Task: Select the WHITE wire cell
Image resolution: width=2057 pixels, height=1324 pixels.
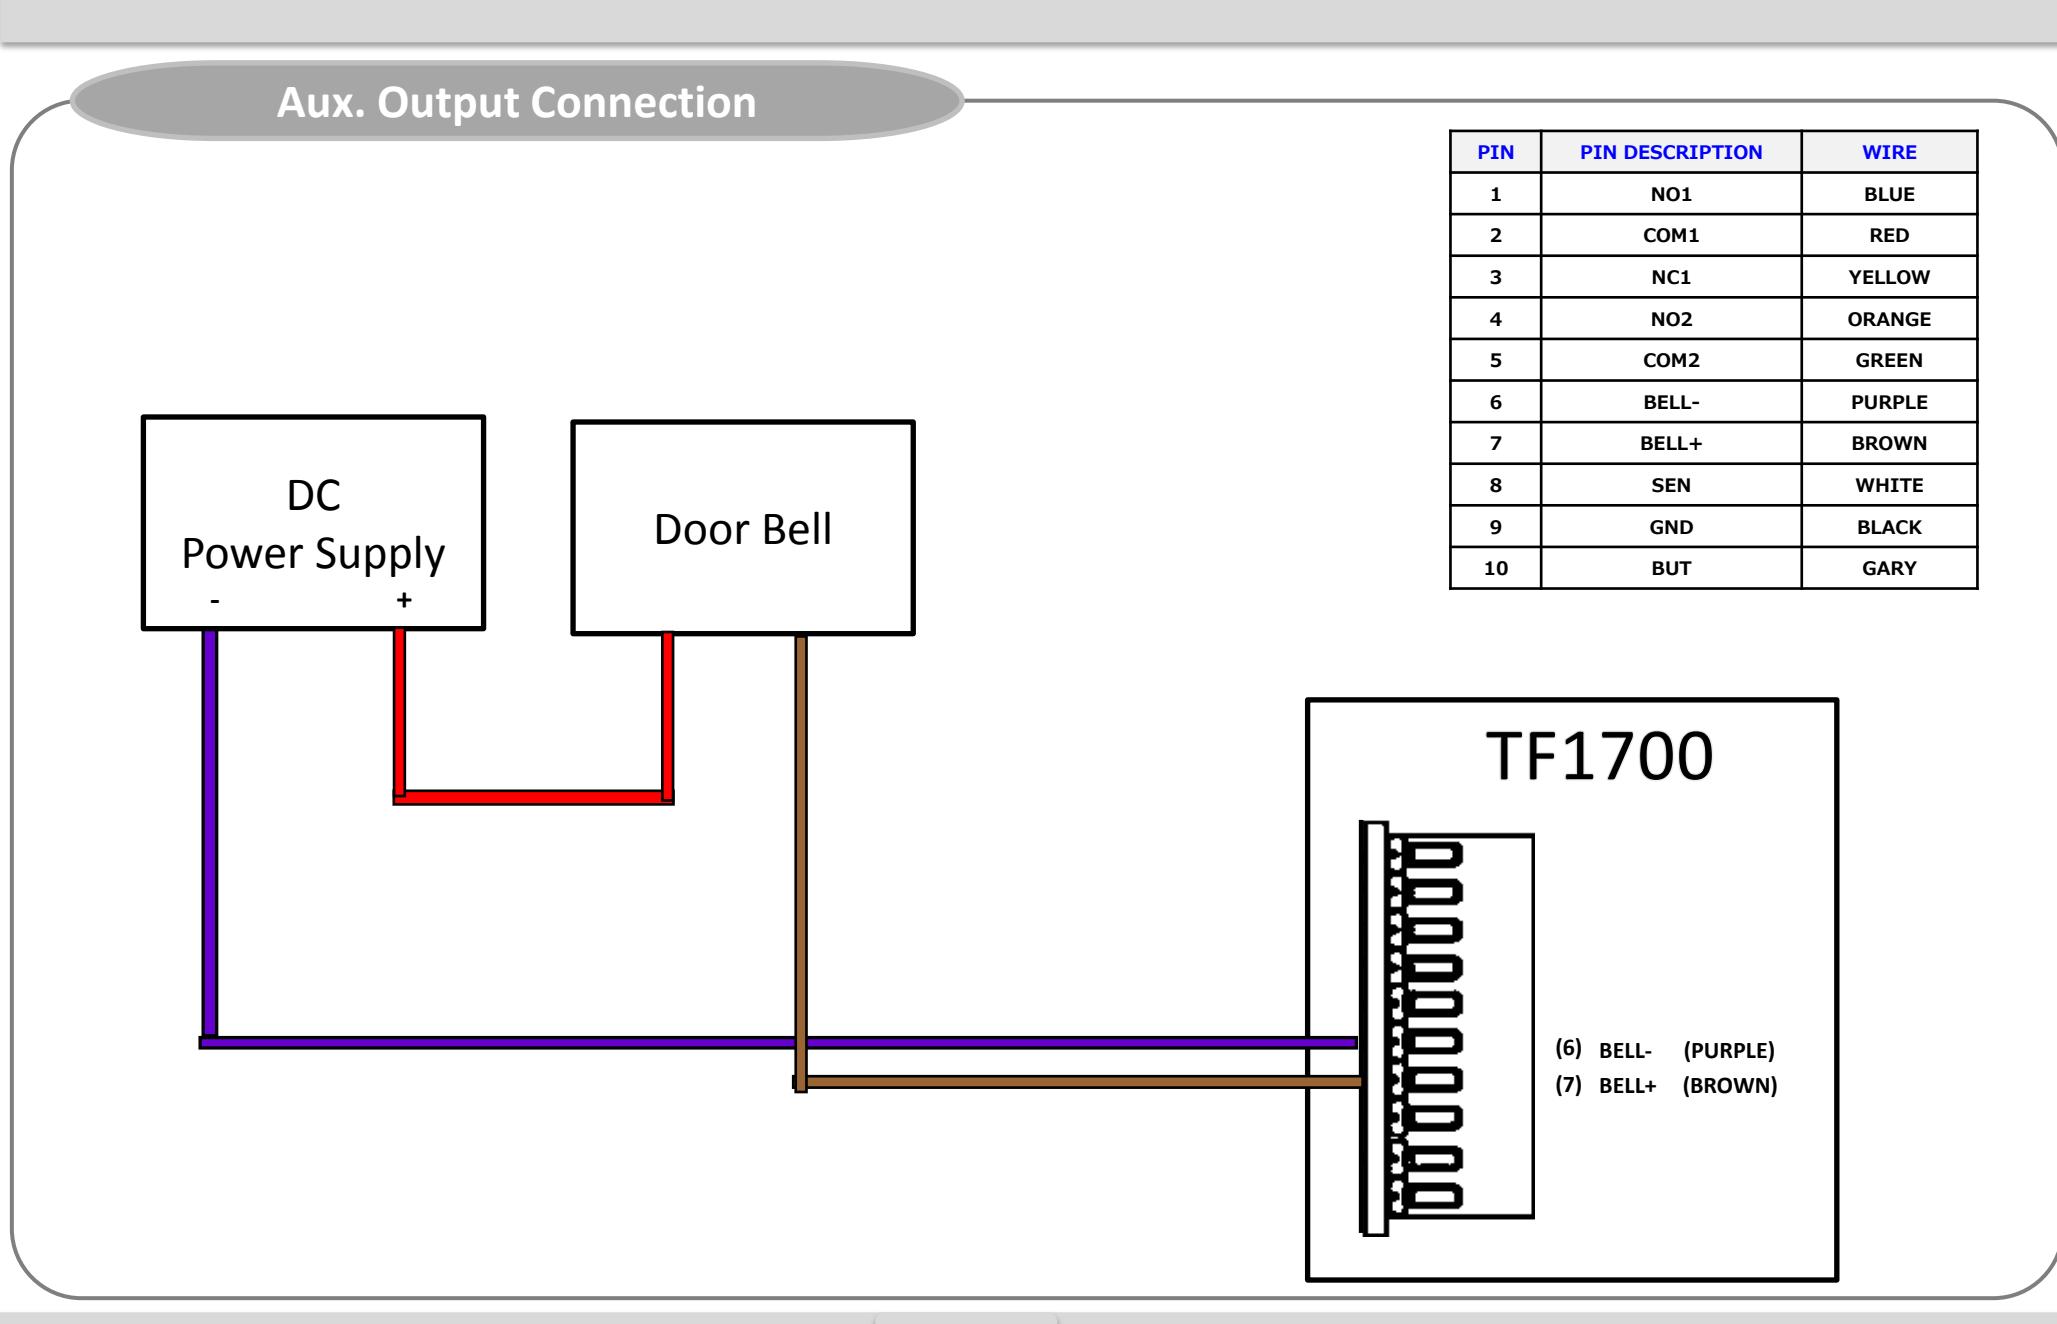Action: tap(1889, 485)
